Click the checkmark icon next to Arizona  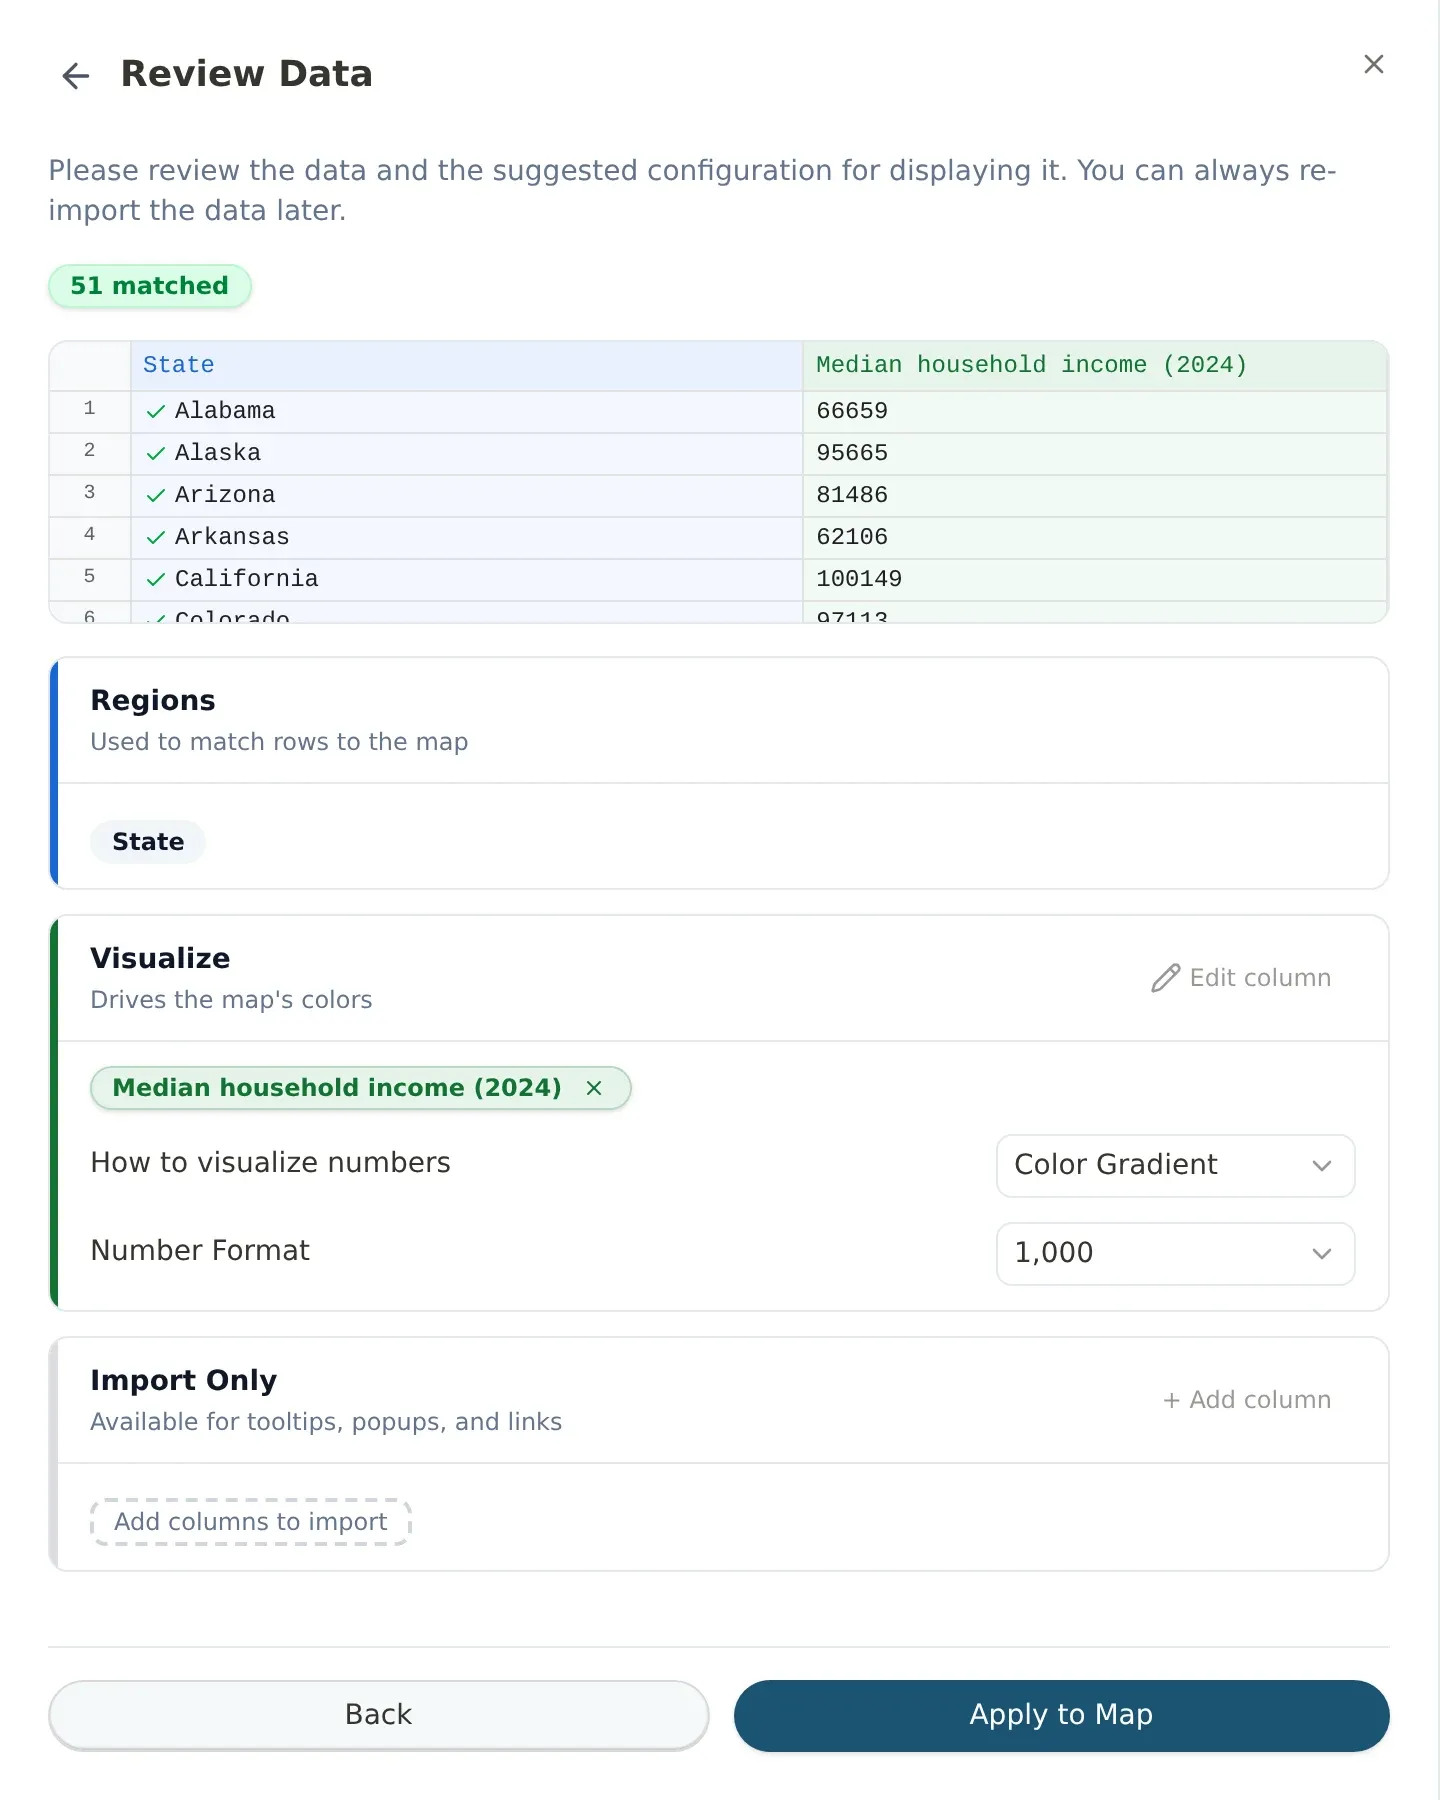(x=156, y=495)
